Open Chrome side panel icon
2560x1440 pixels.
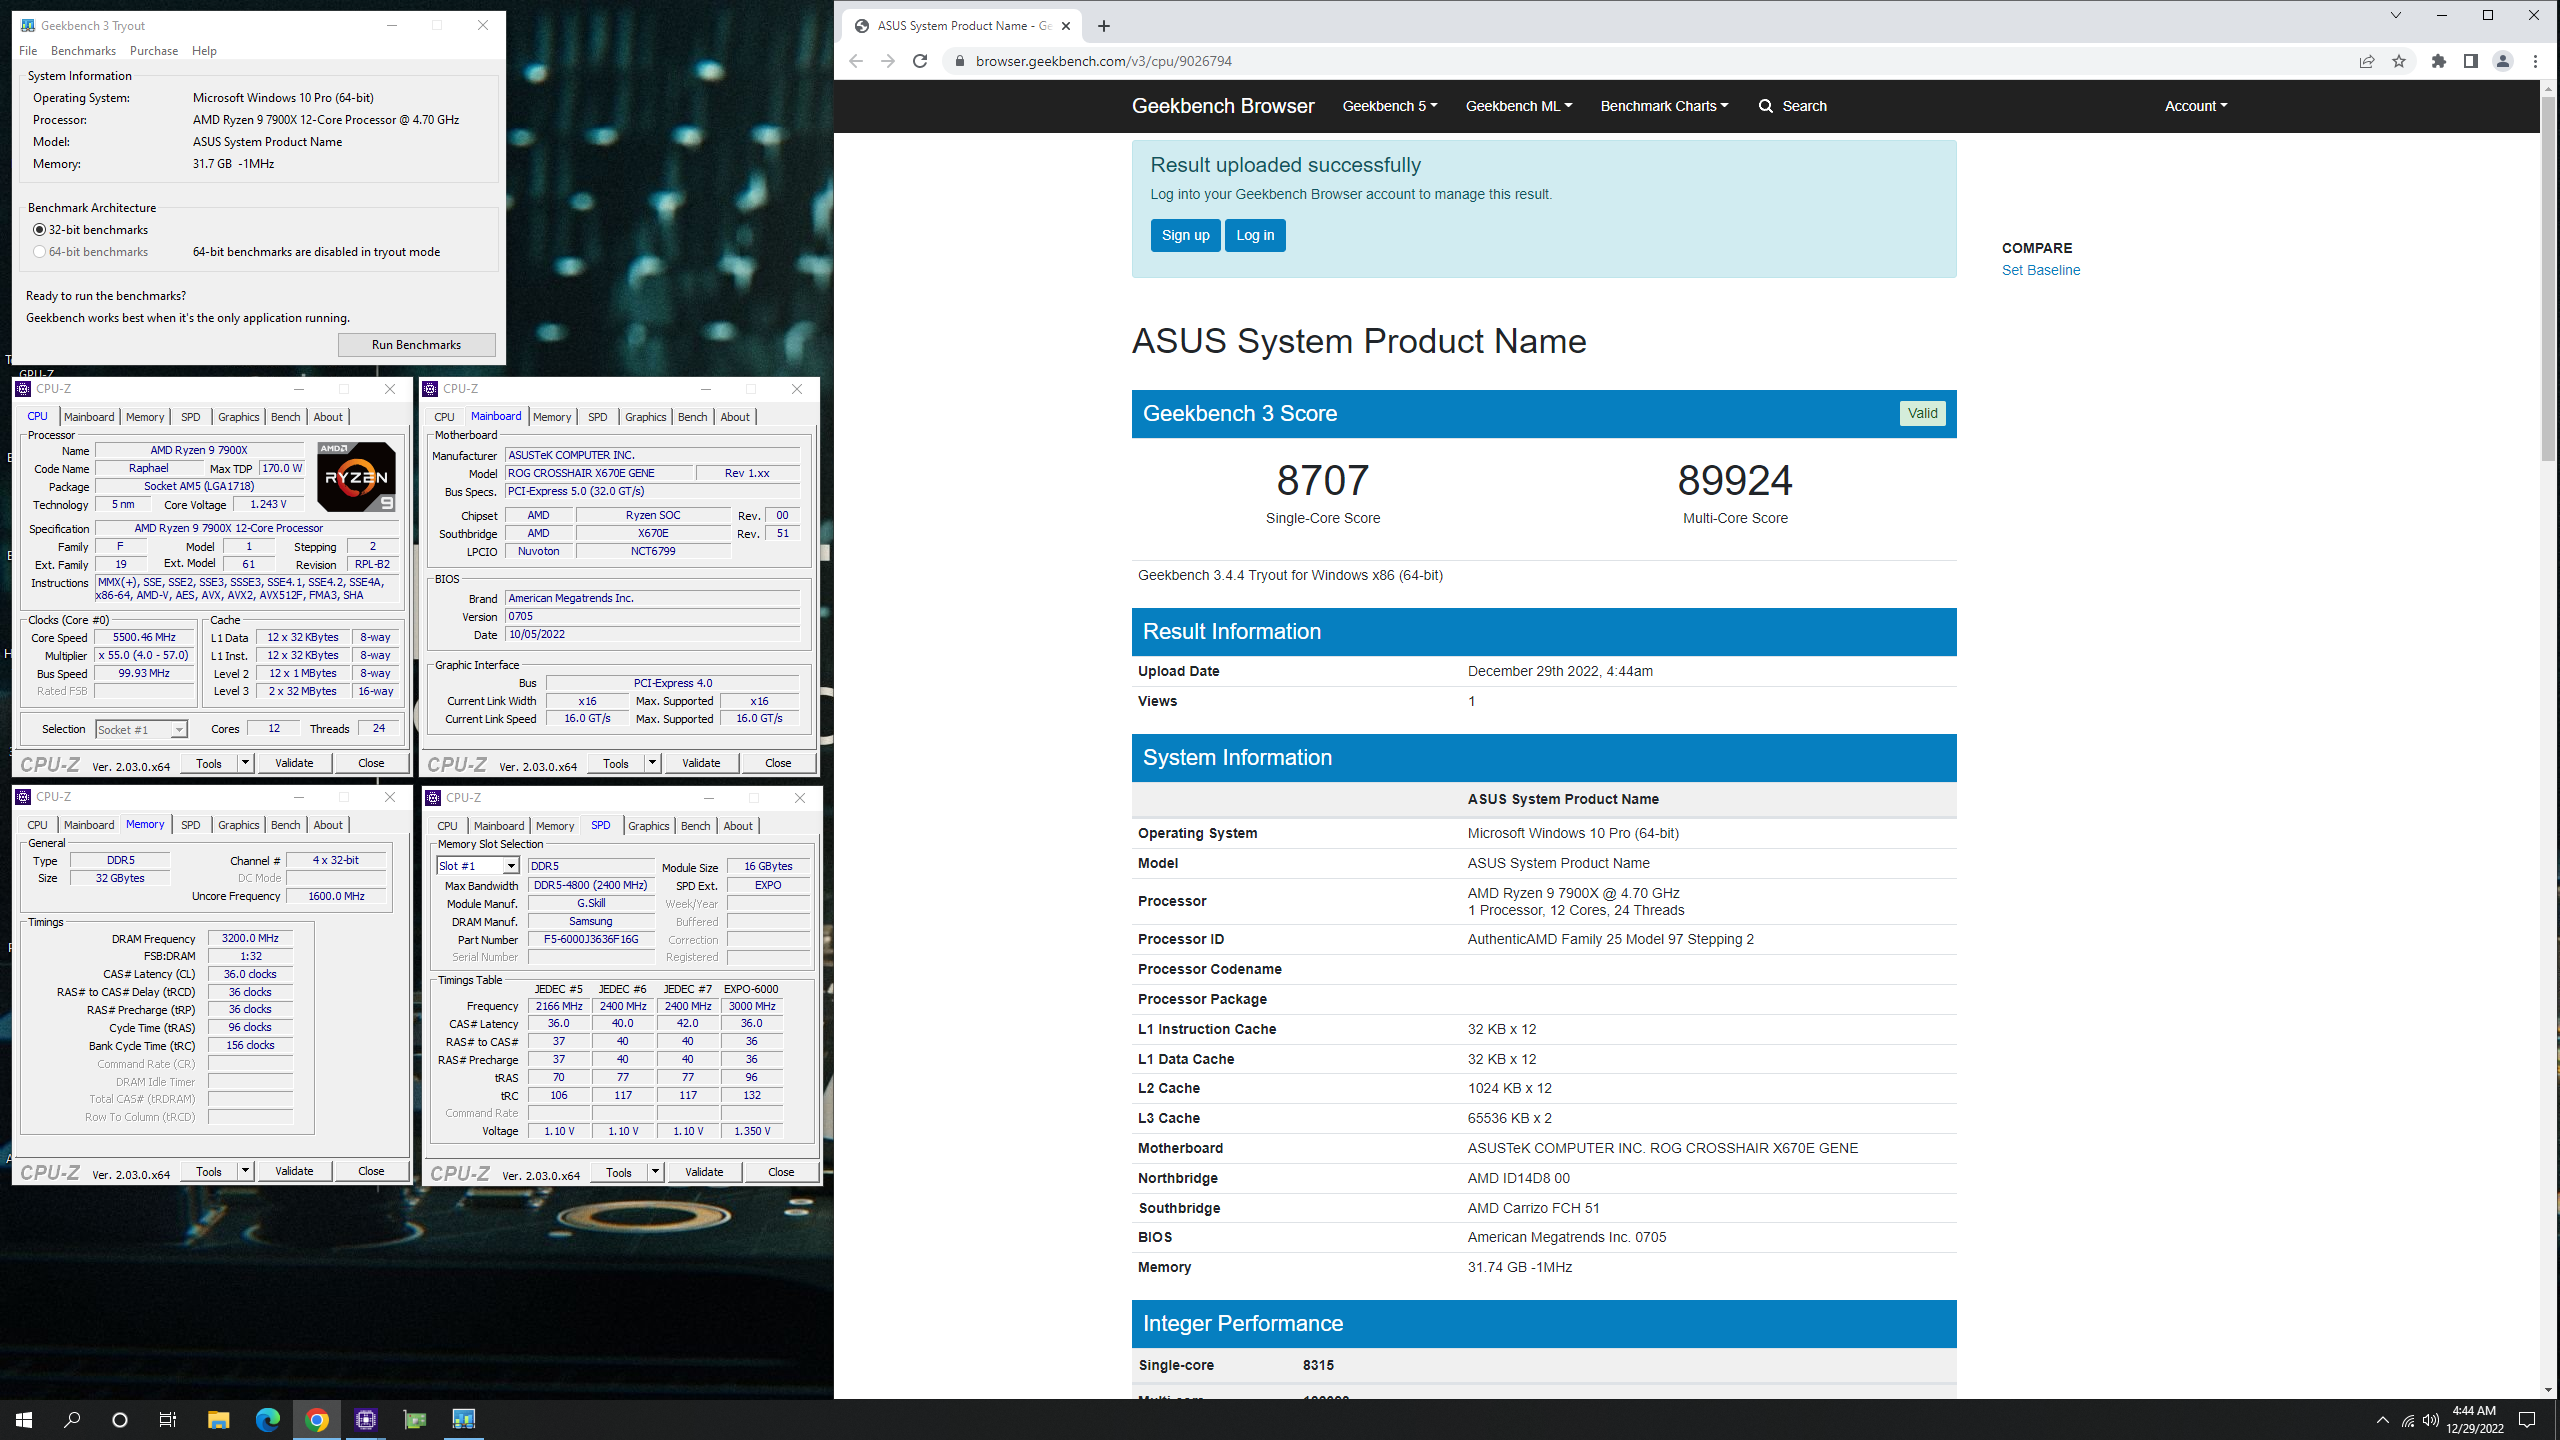2471,61
